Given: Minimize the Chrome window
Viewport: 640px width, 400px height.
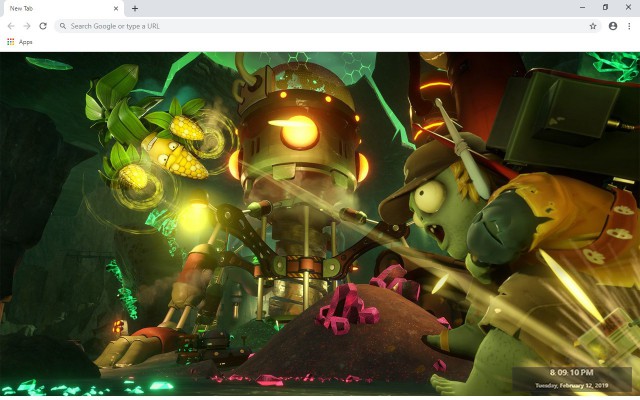Looking at the screenshot, I should tap(582, 7).
